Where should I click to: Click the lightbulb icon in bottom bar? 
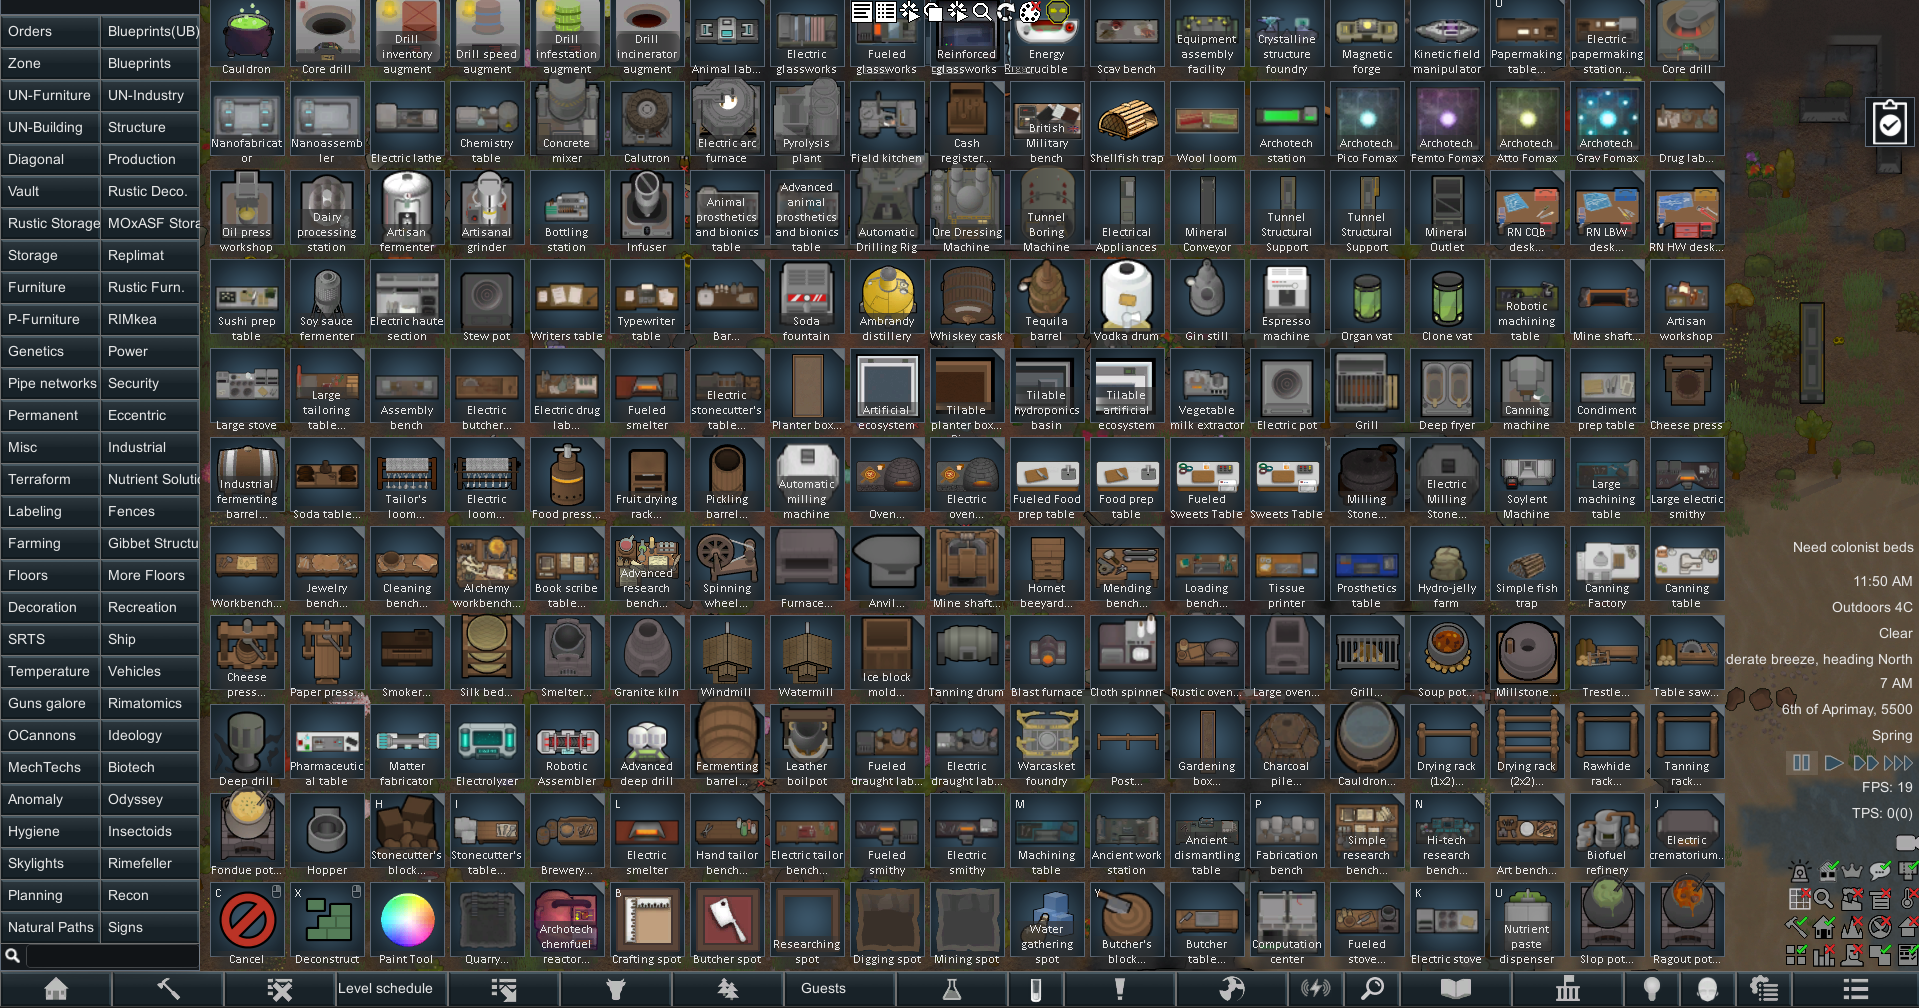(1652, 989)
